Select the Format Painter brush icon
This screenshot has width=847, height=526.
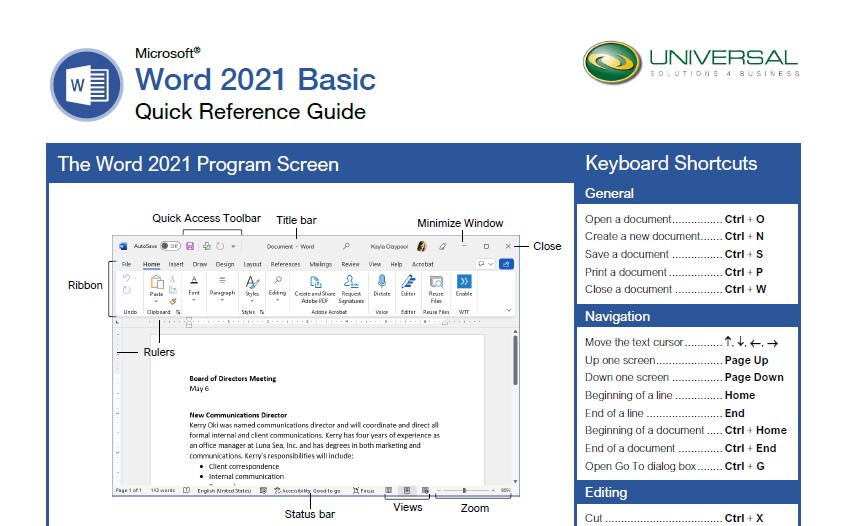pyautogui.click(x=172, y=301)
